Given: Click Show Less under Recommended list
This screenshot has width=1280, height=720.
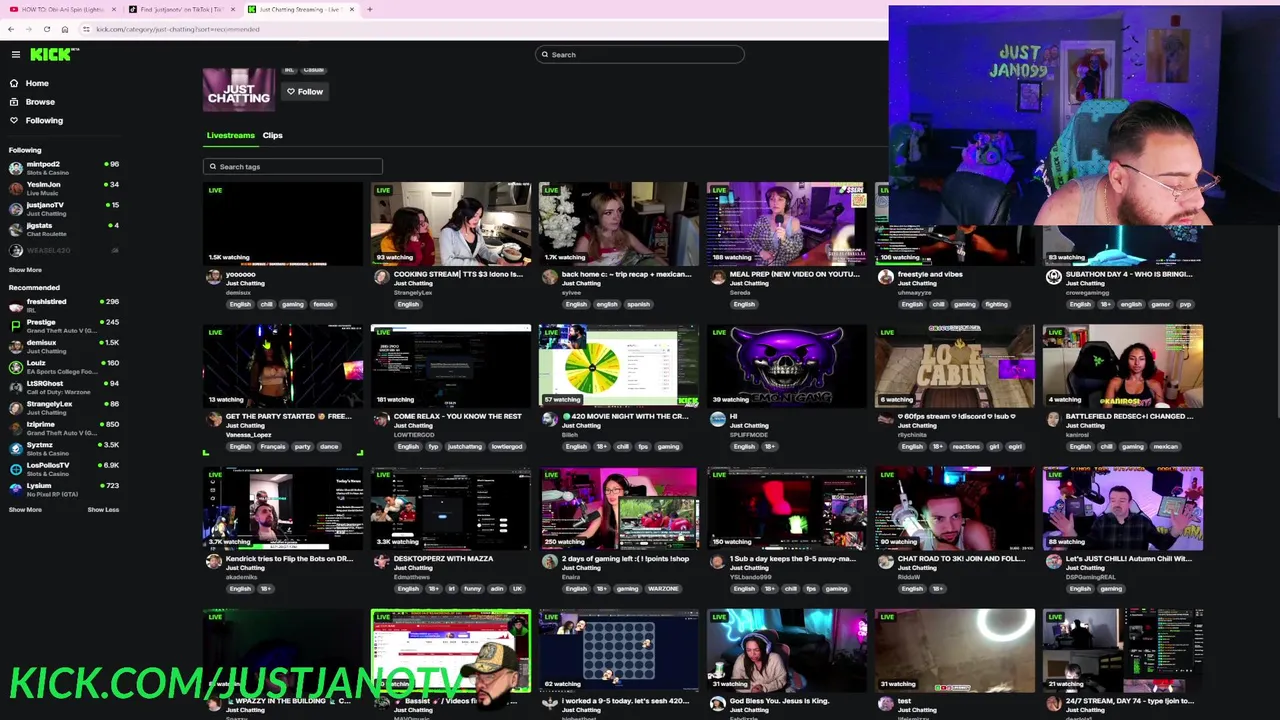Looking at the screenshot, I should 103,510.
